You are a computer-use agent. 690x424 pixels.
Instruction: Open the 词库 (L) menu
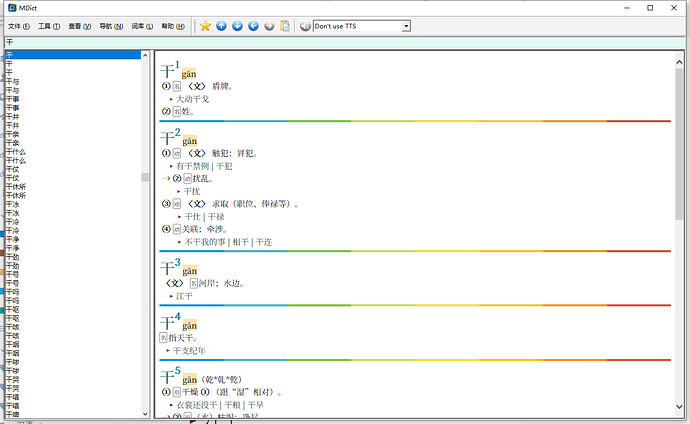(x=142, y=26)
